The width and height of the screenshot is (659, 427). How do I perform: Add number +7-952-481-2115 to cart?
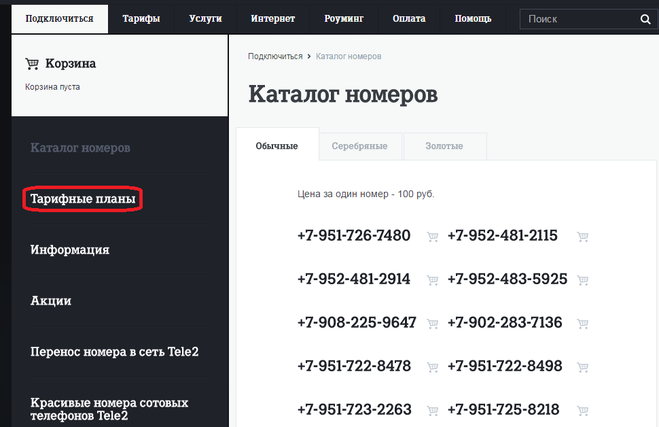tap(583, 237)
